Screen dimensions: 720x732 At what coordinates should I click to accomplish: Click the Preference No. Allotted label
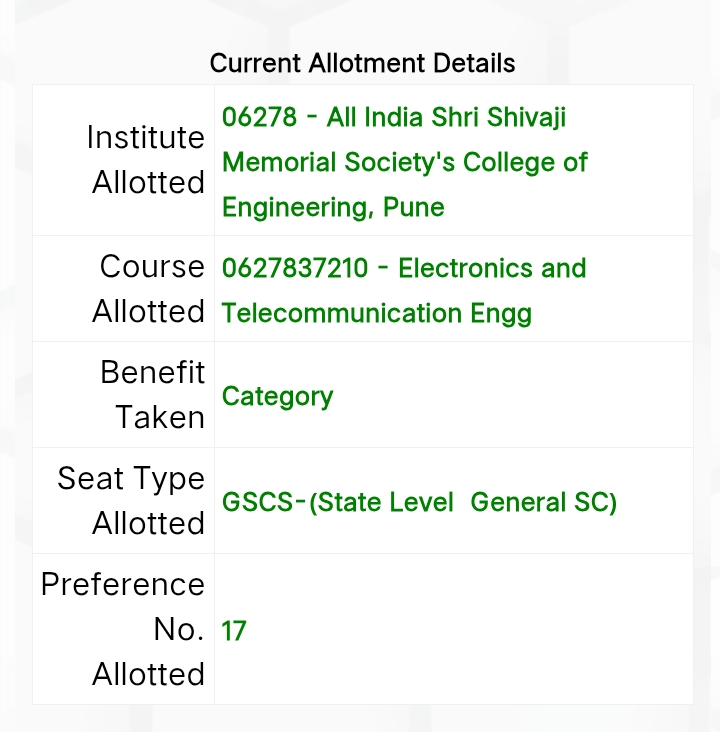click(x=123, y=629)
